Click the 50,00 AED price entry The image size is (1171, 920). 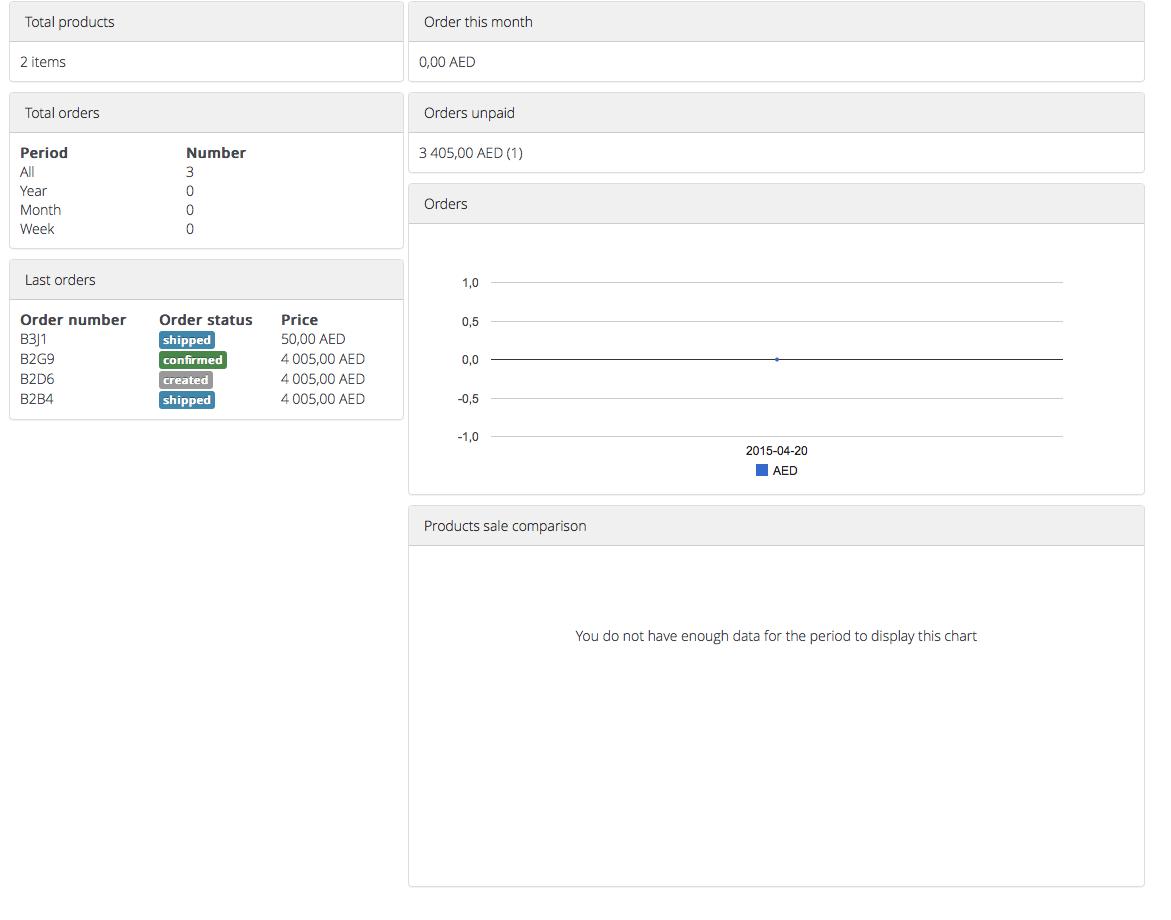tap(313, 339)
